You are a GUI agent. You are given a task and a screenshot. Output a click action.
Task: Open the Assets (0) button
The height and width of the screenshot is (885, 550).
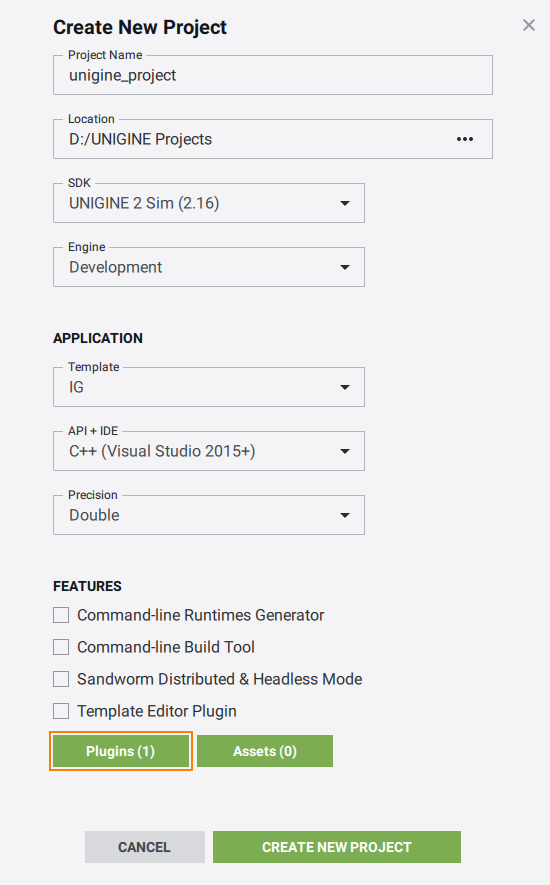pyautogui.click(x=265, y=751)
